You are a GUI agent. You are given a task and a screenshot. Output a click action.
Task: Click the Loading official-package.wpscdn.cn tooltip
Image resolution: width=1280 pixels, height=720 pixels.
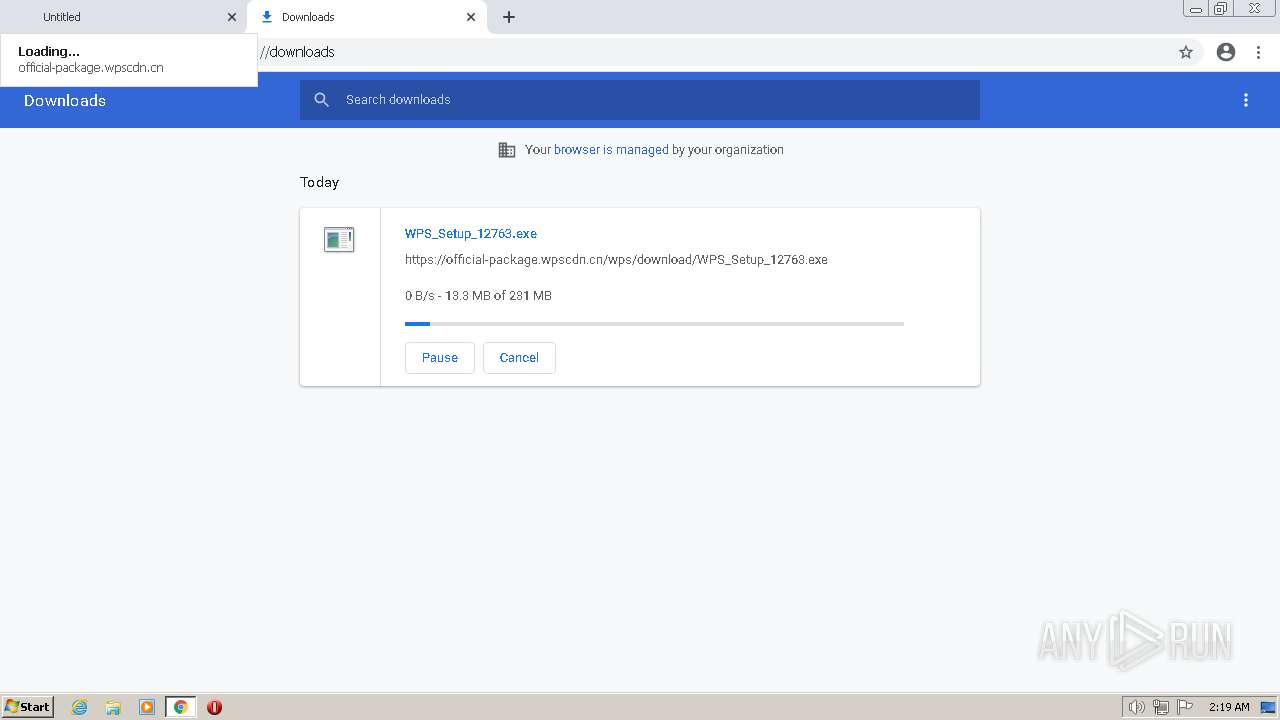click(129, 60)
